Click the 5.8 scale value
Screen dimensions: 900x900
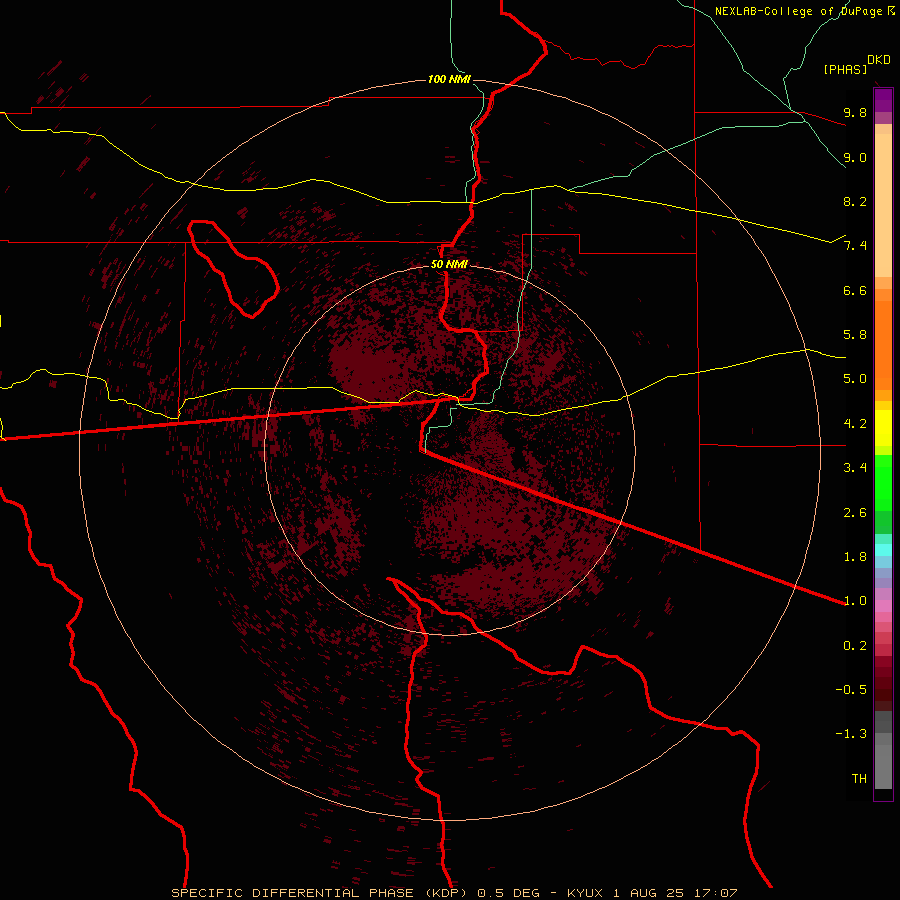tap(855, 335)
